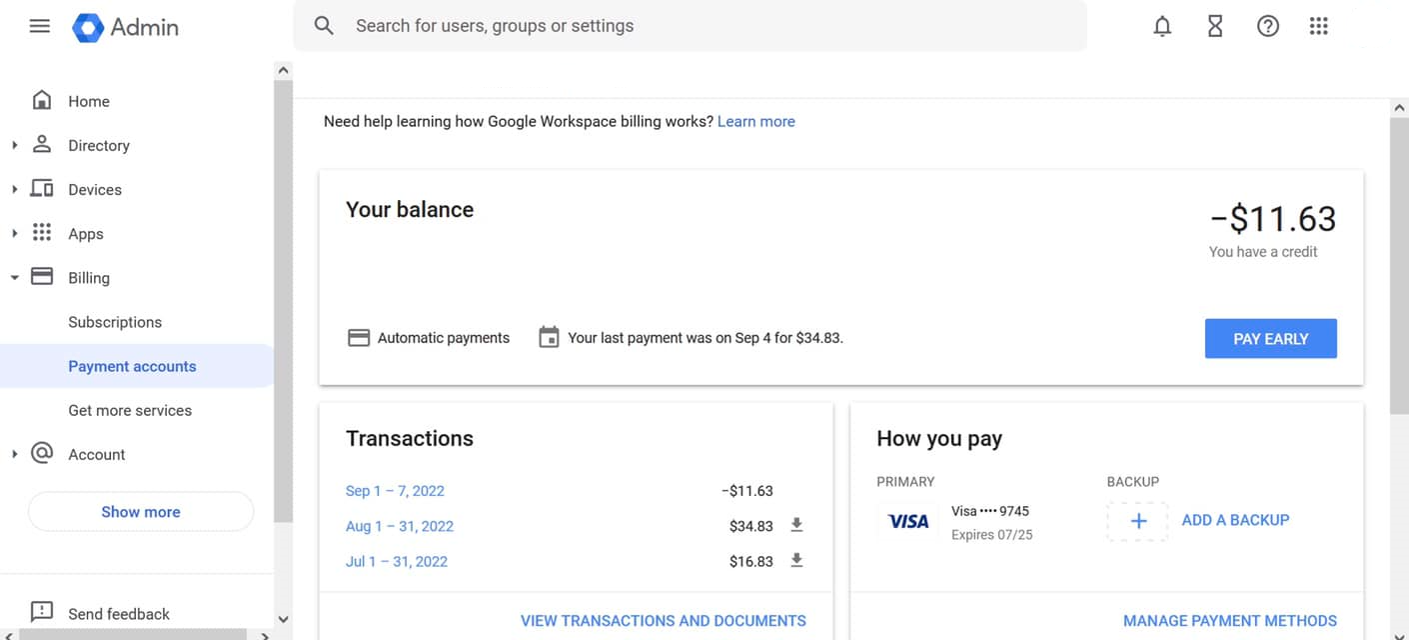The width and height of the screenshot is (1409, 640).
Task: Download the Aug 1-31 transaction document
Action: pyautogui.click(x=796, y=525)
